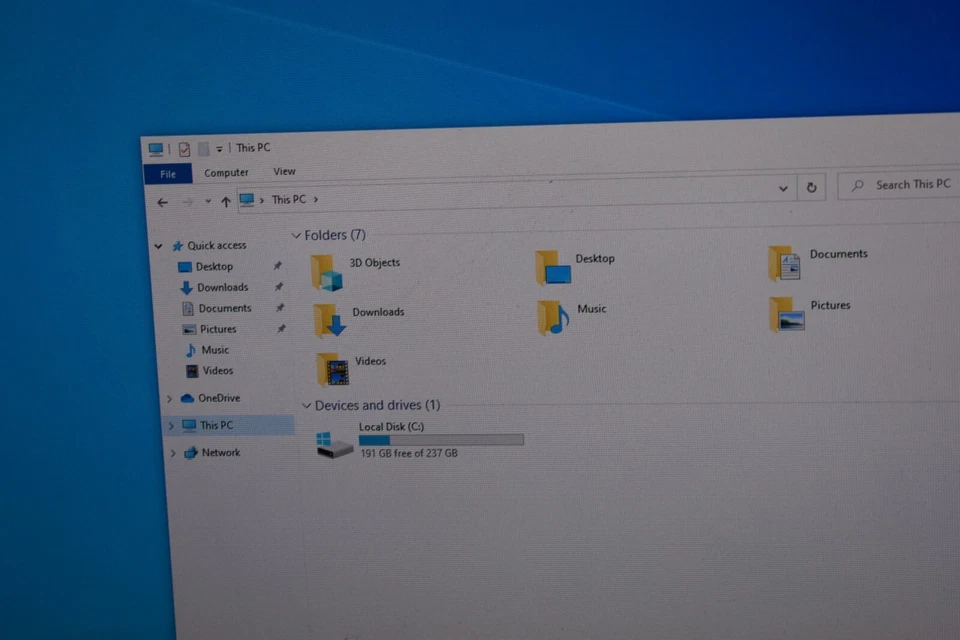Image resolution: width=960 pixels, height=640 pixels.
Task: Collapse the Folders (7) section
Action: click(295, 234)
